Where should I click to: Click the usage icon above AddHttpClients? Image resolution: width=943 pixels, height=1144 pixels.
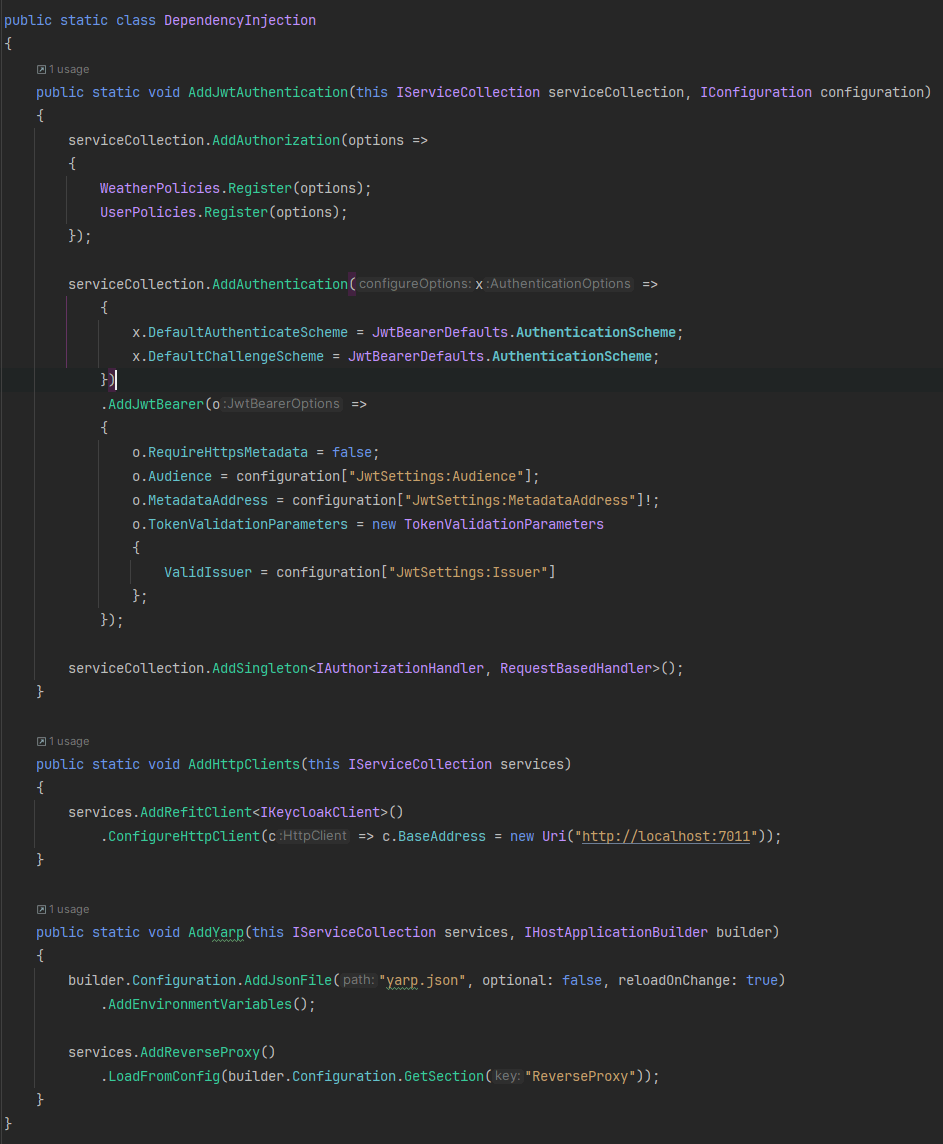click(40, 740)
